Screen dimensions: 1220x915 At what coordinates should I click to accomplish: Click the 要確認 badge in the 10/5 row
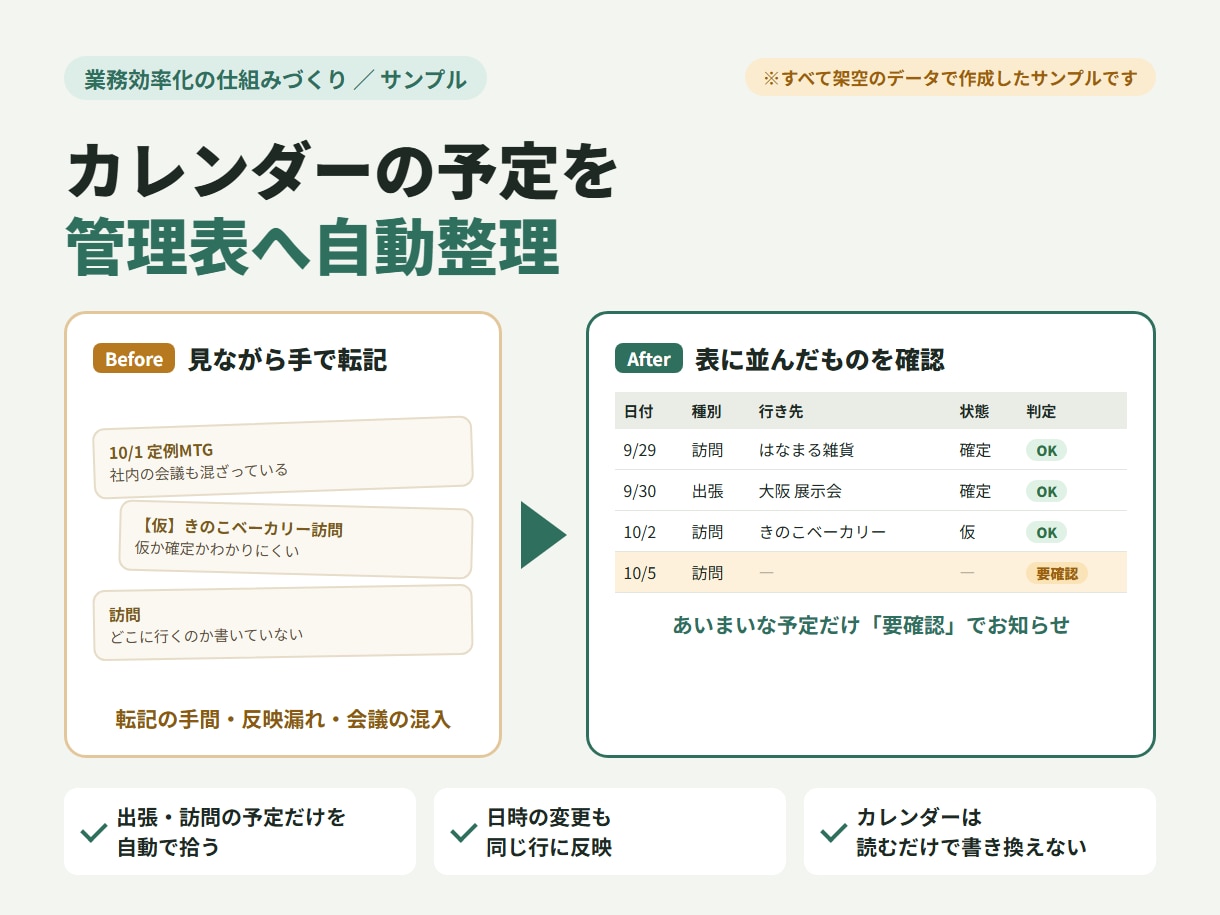point(1056,573)
